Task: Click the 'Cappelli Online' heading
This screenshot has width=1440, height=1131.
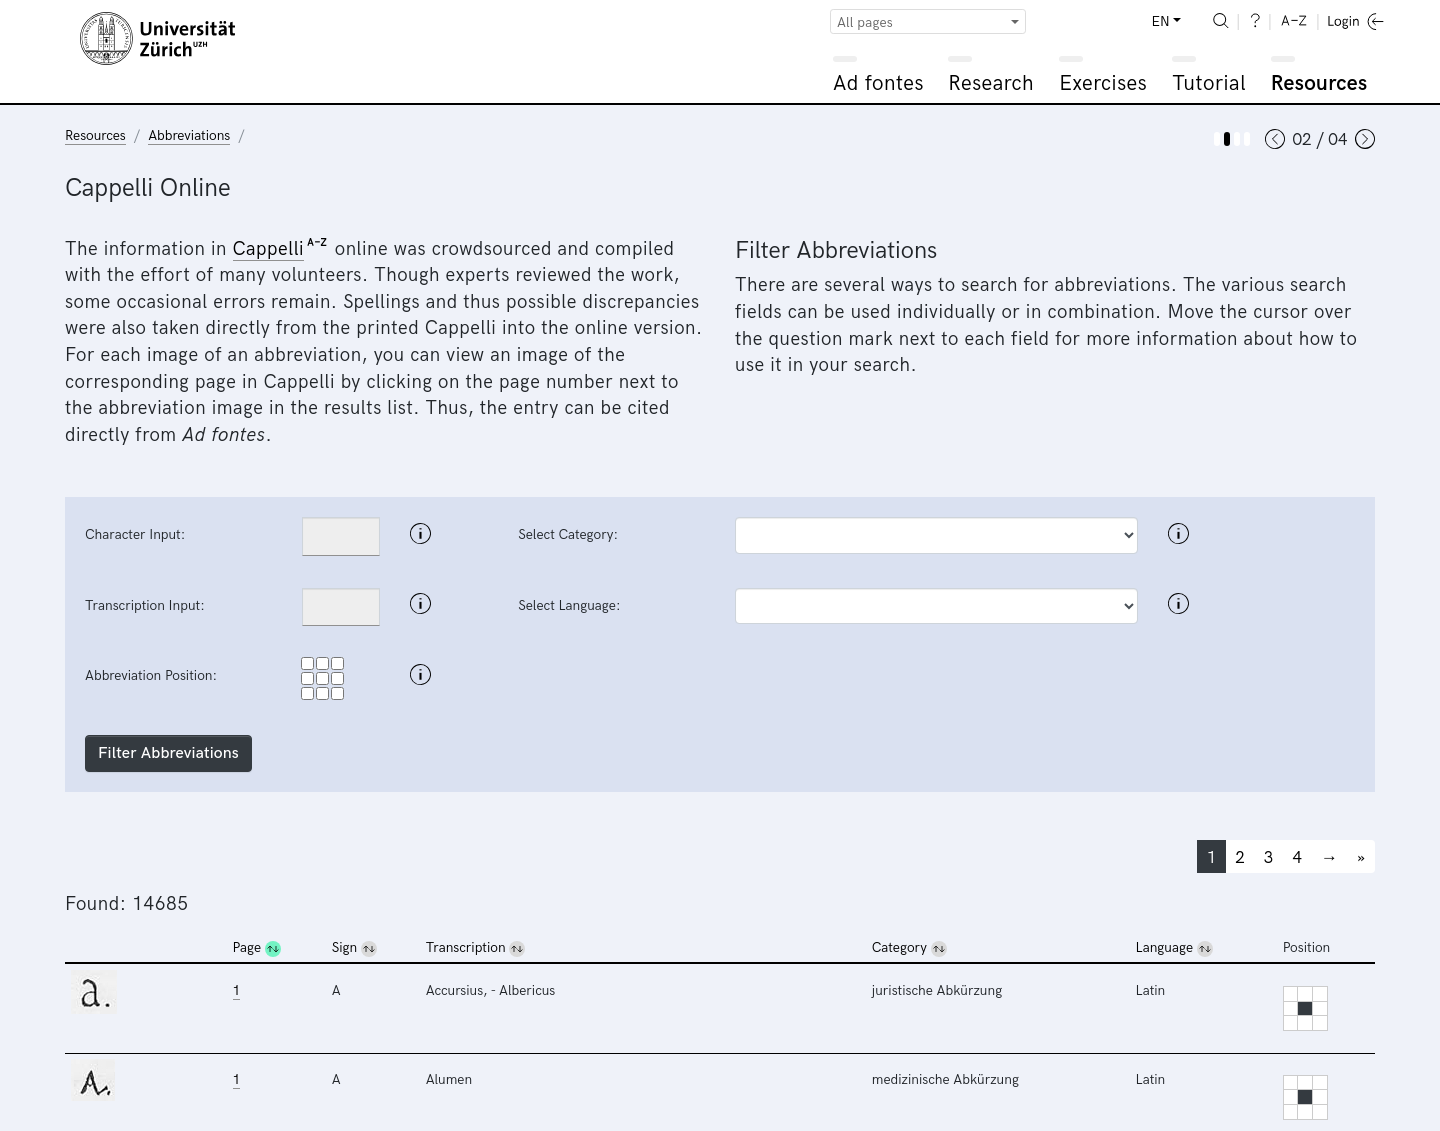Action: [148, 188]
